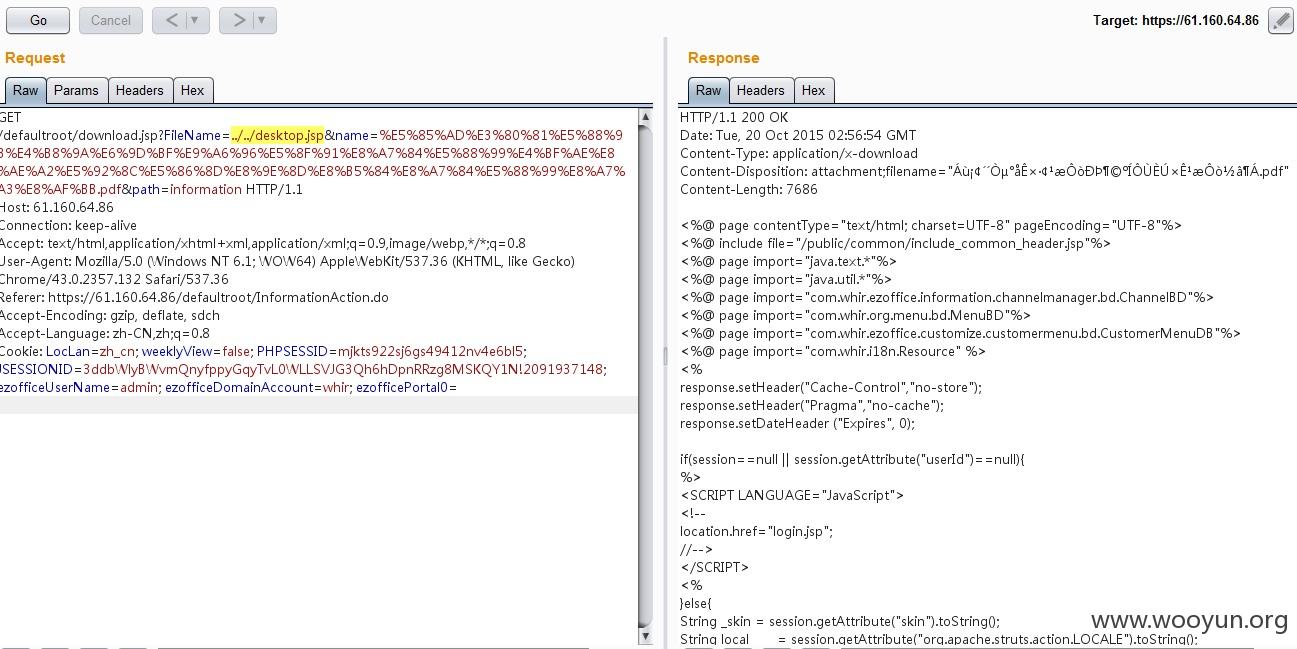Switch to the Response Headers tab

point(760,90)
